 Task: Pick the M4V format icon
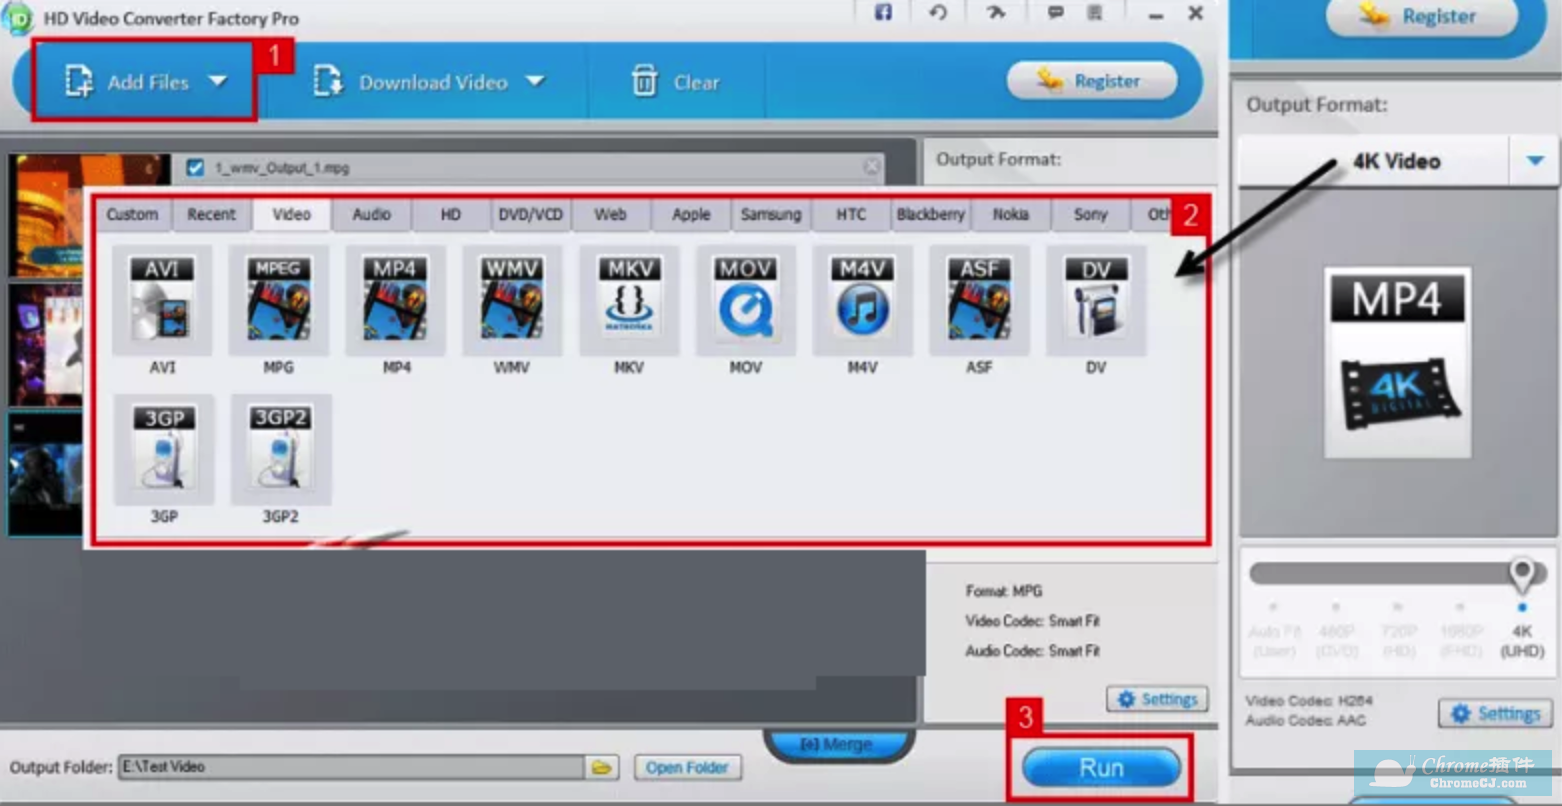tap(863, 300)
